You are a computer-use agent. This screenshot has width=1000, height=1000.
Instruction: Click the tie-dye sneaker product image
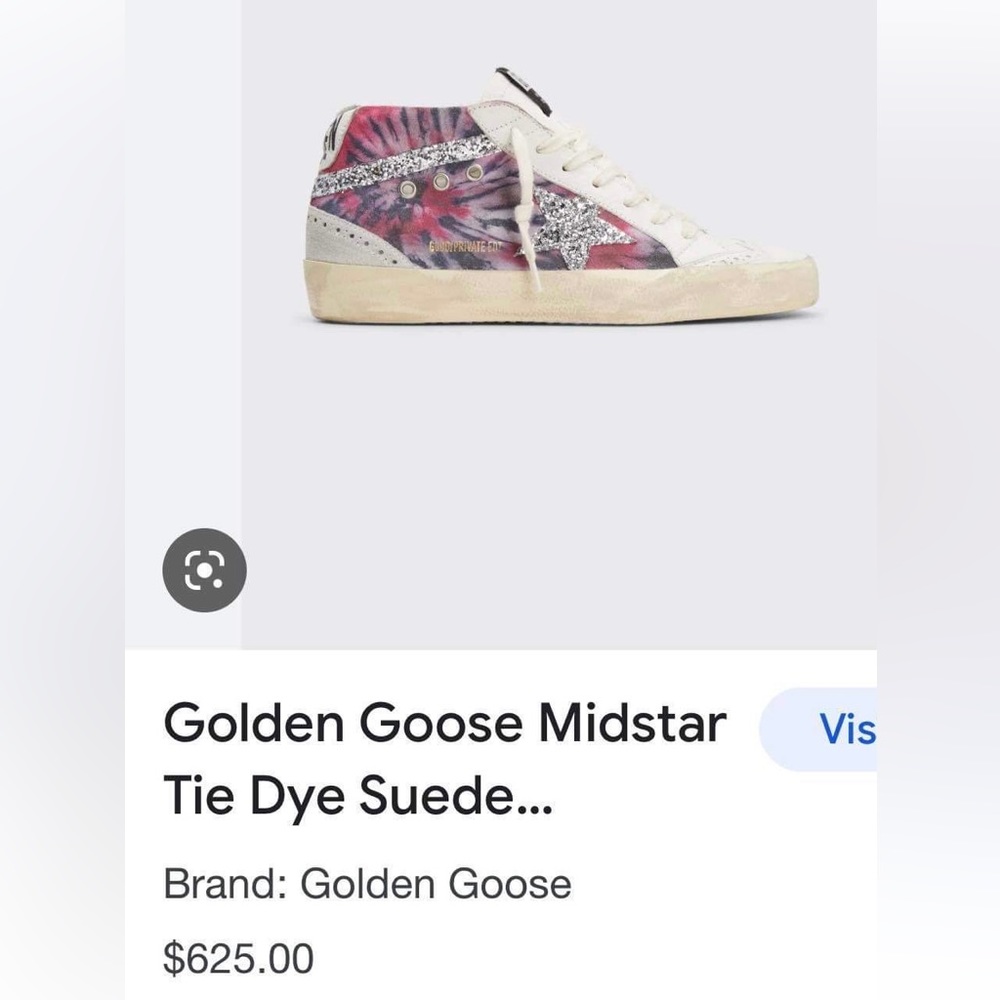560,200
